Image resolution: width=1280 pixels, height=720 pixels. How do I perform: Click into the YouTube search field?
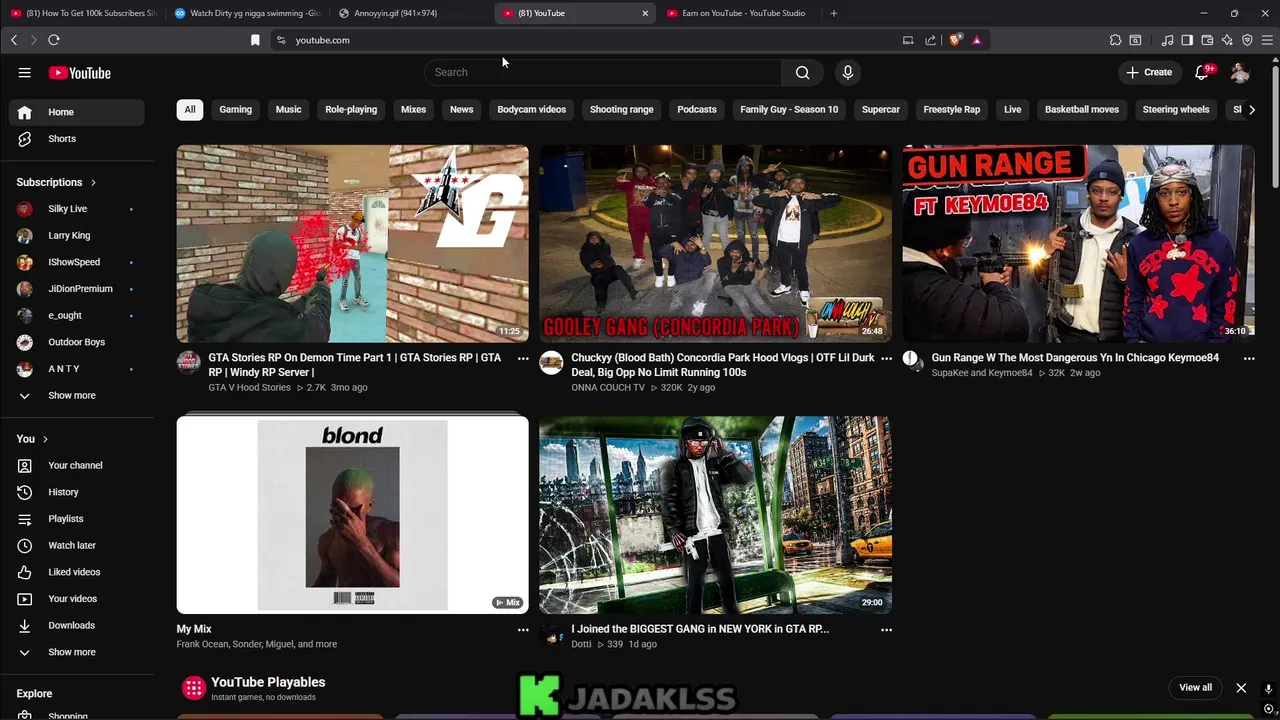point(603,72)
